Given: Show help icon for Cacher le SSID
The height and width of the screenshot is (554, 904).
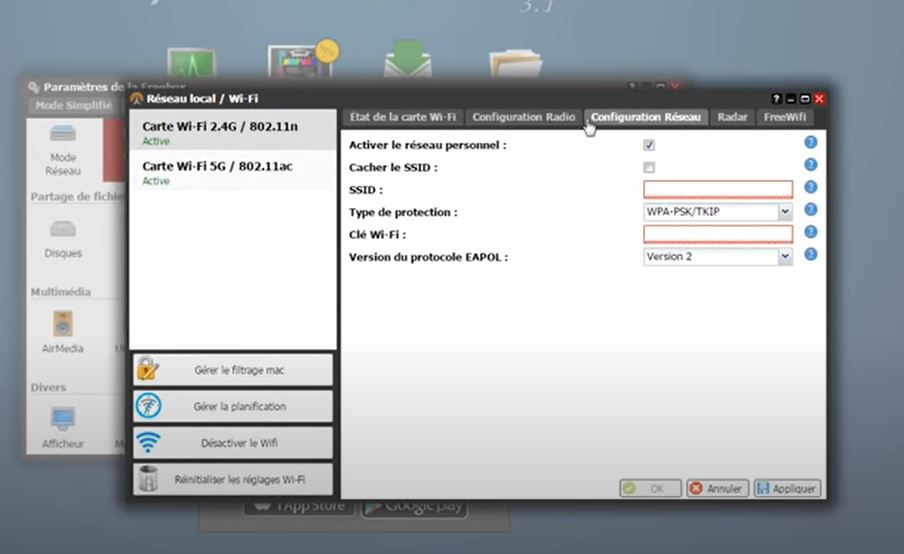Looking at the screenshot, I should click(x=811, y=165).
